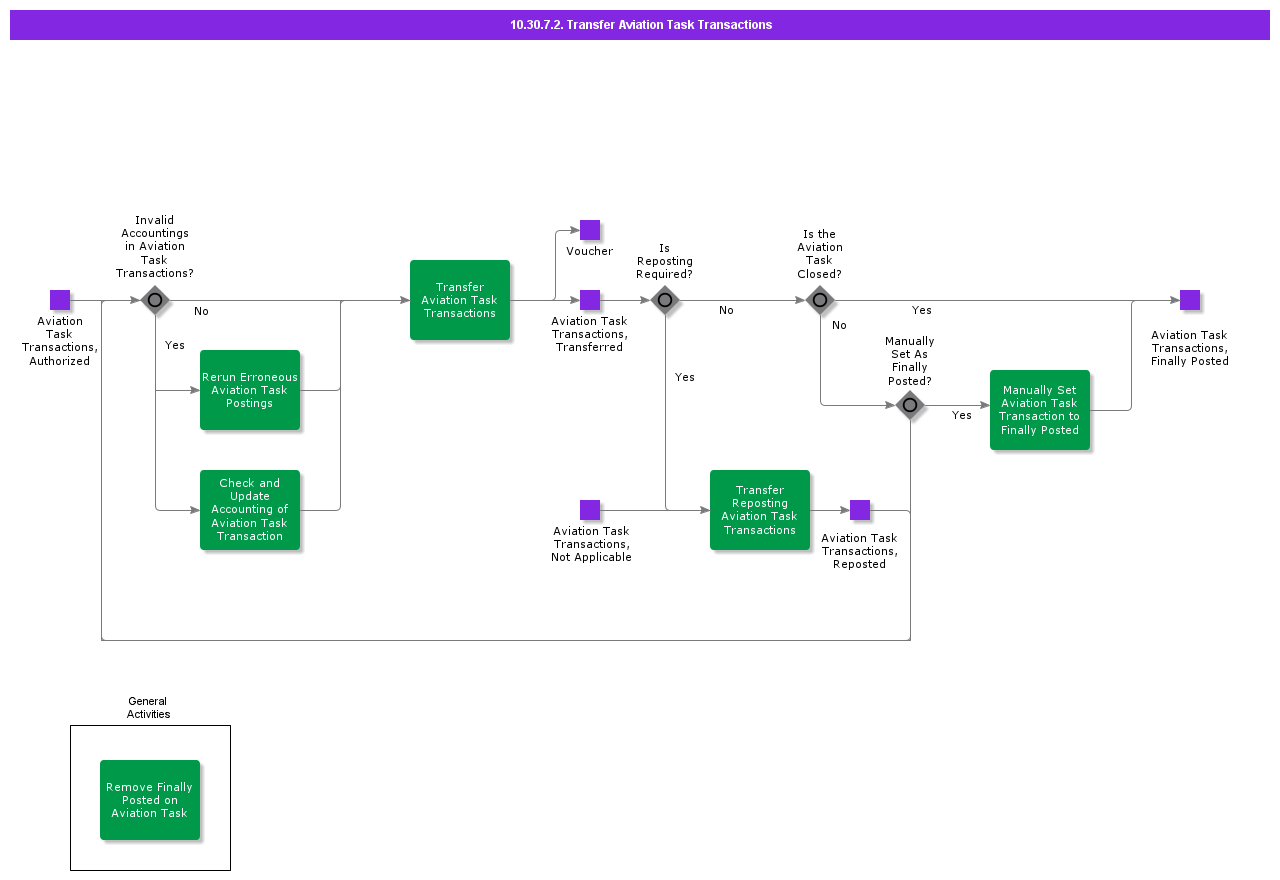The height and width of the screenshot is (880, 1280).
Task: Open Check and Update Accounting activity
Action: [x=250, y=510]
